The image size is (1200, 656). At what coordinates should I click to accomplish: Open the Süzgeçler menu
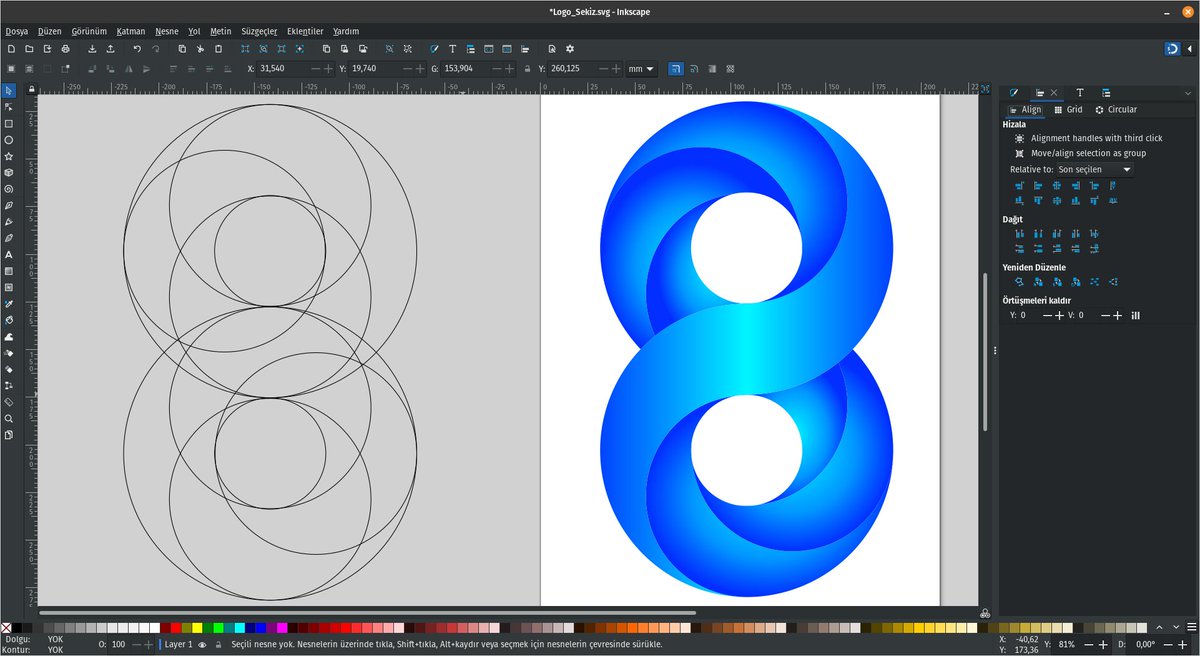259,31
